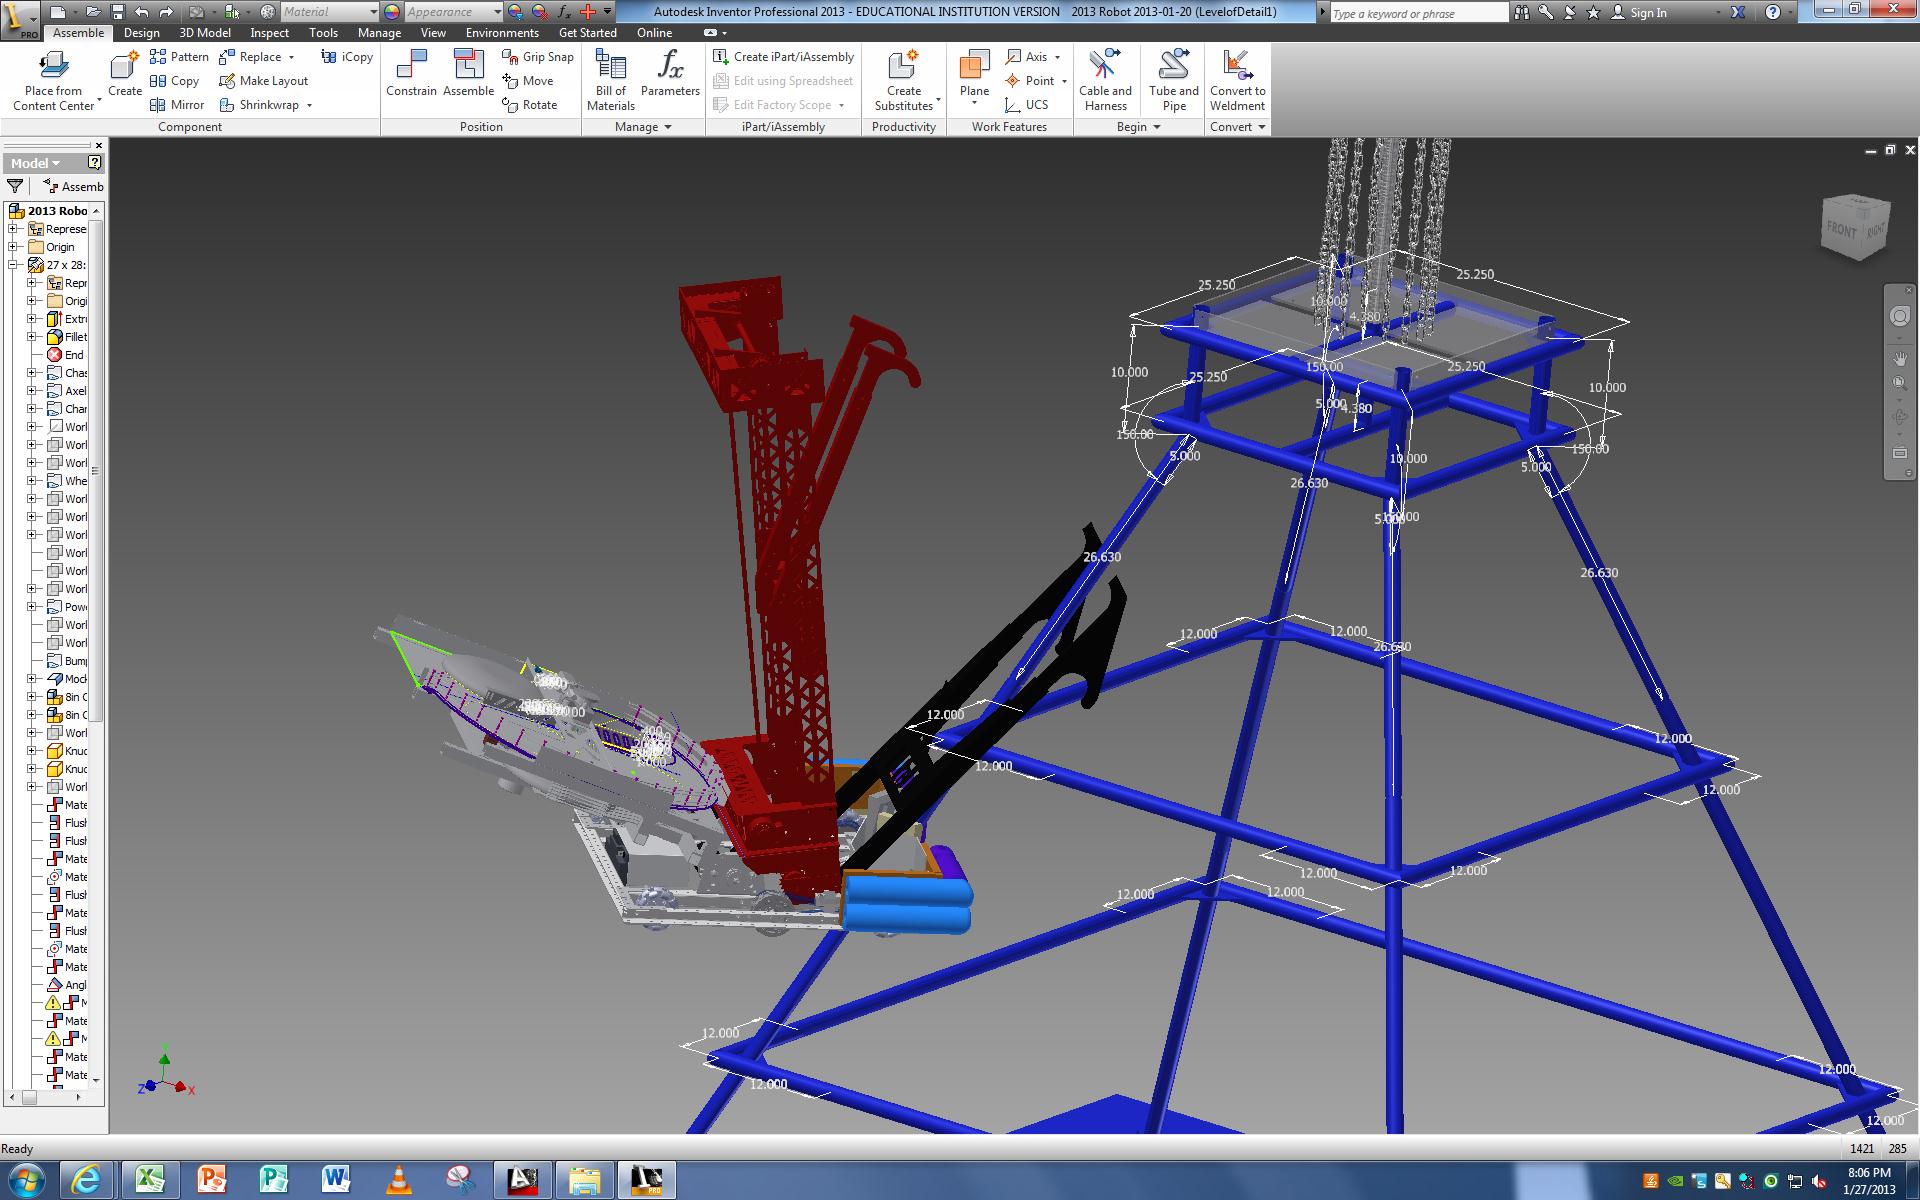
Task: Click Create Substitutes
Action: click(904, 80)
